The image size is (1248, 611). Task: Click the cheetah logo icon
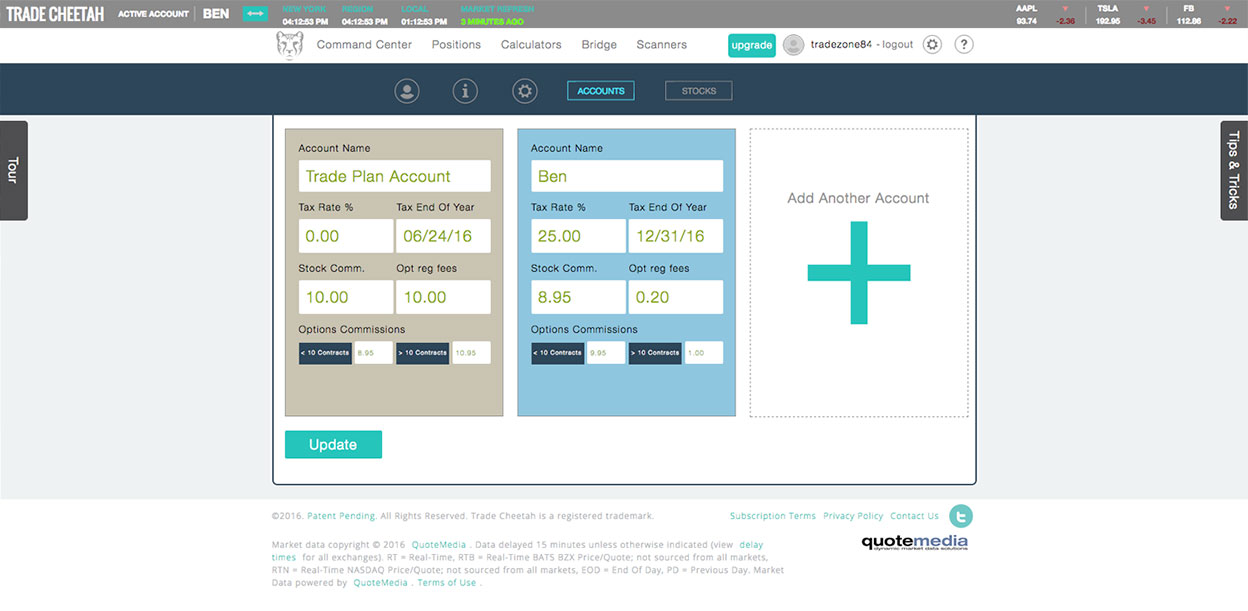(289, 45)
